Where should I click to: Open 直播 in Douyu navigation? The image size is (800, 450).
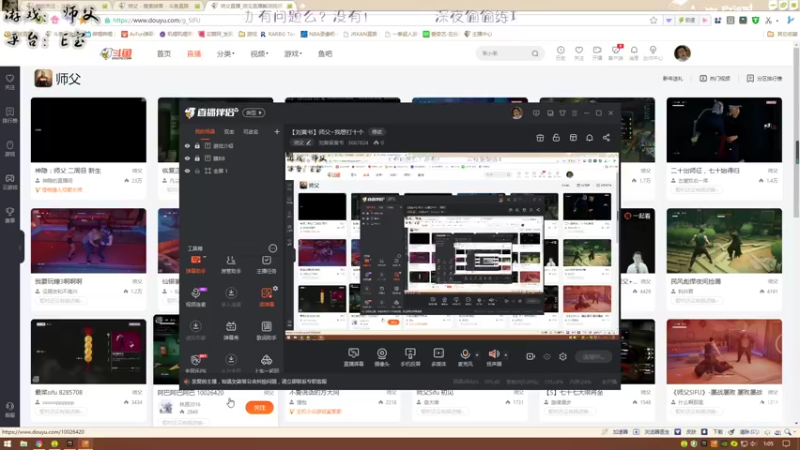point(194,54)
